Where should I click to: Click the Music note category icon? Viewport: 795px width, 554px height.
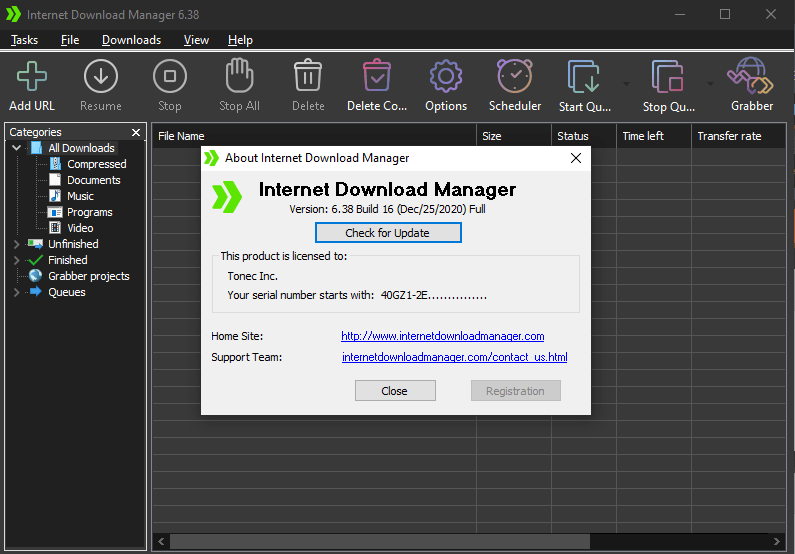[55, 196]
